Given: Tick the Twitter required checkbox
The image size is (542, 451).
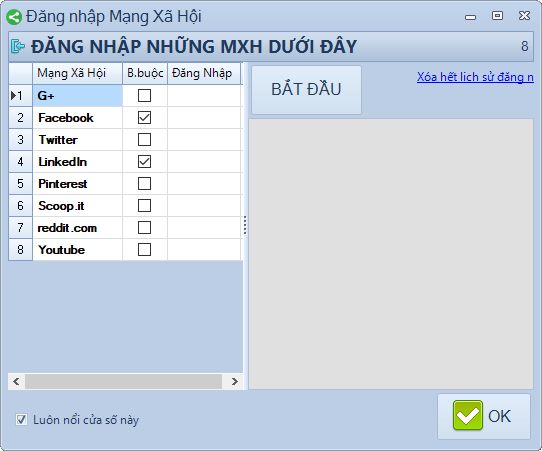Looking at the screenshot, I should (x=144, y=140).
